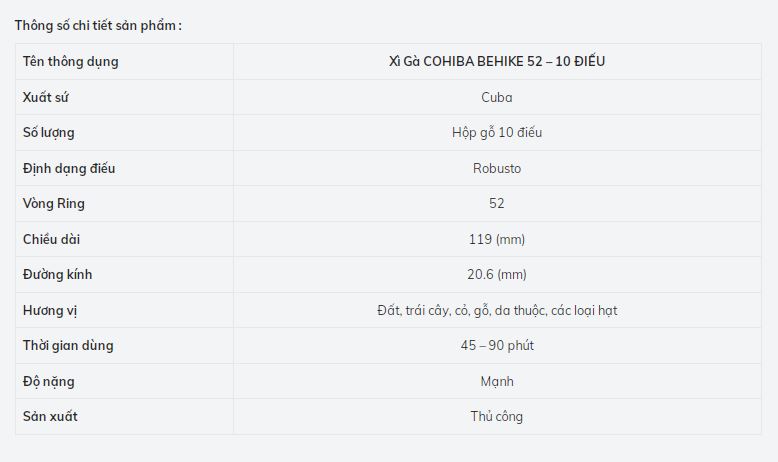Click the 'Hương vị' flavor description text
Screen dimensions: 778x462
click(x=497, y=310)
